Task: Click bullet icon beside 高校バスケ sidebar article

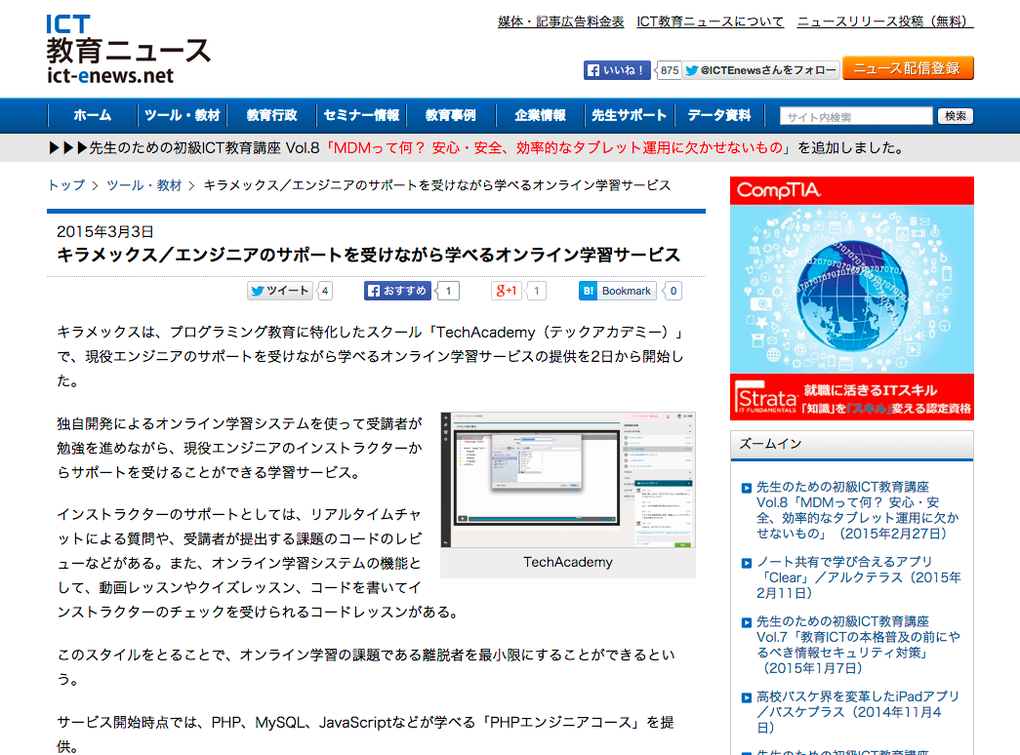Action: [x=747, y=698]
